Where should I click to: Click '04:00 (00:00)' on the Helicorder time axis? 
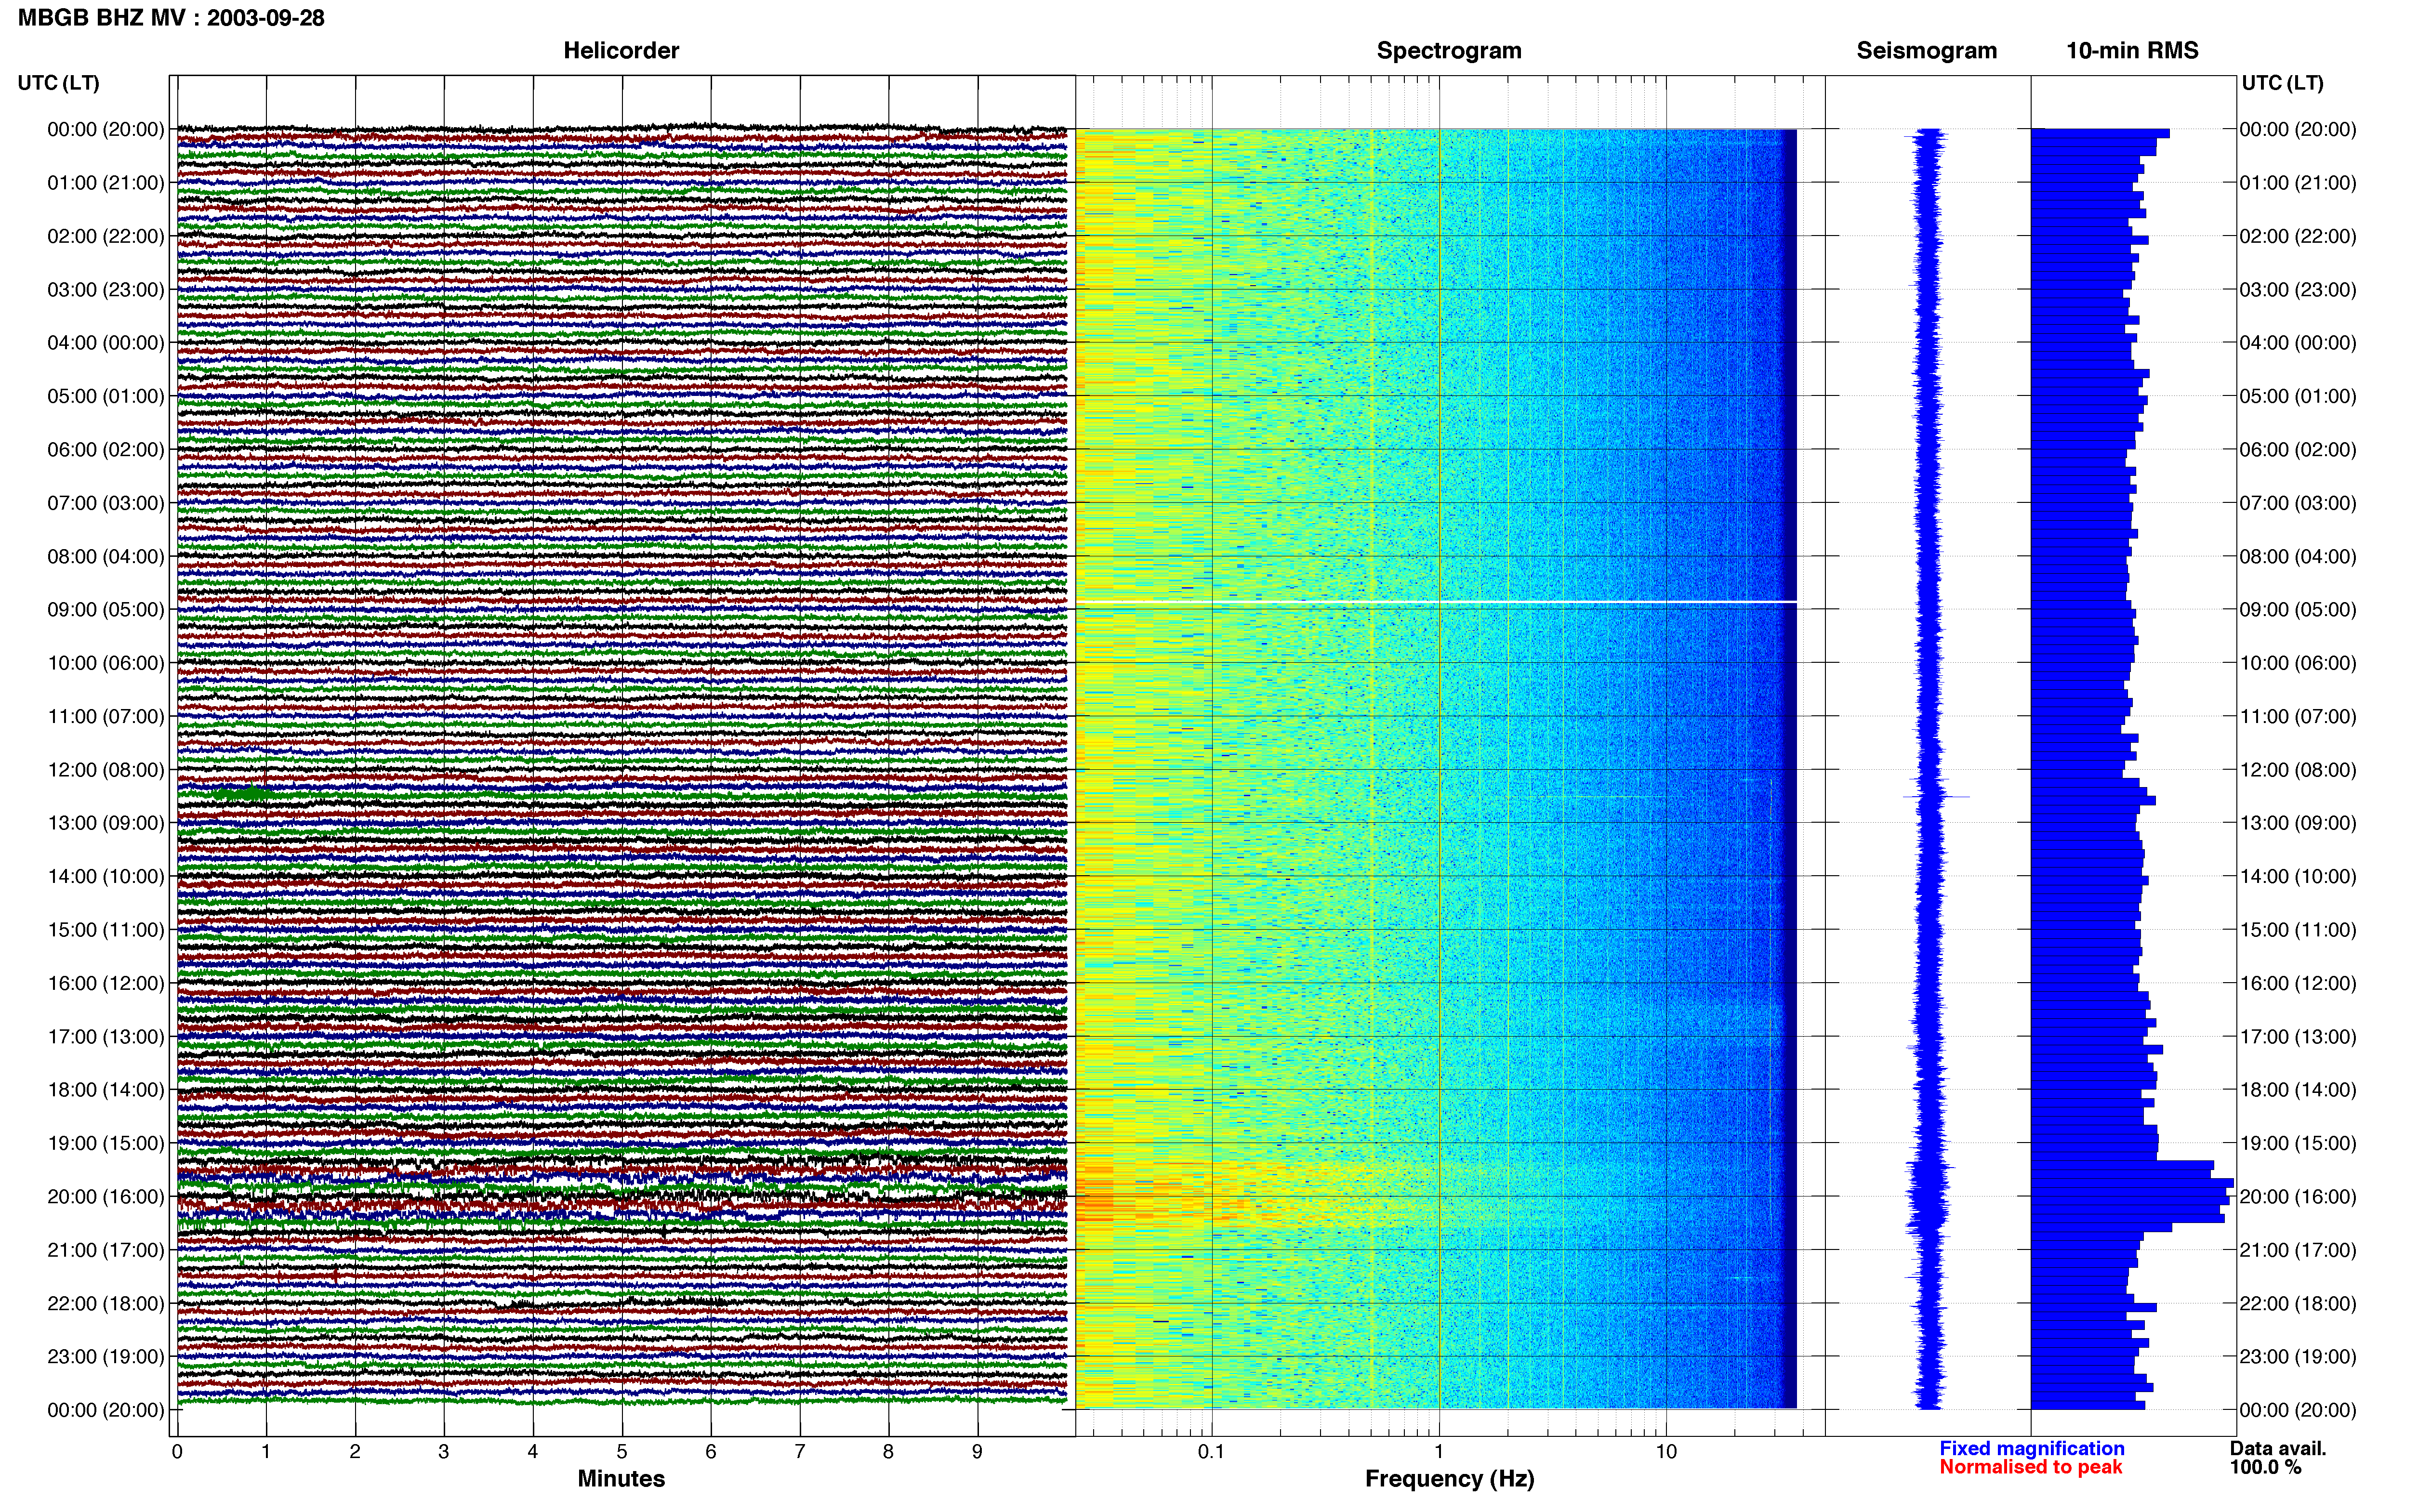click(106, 343)
